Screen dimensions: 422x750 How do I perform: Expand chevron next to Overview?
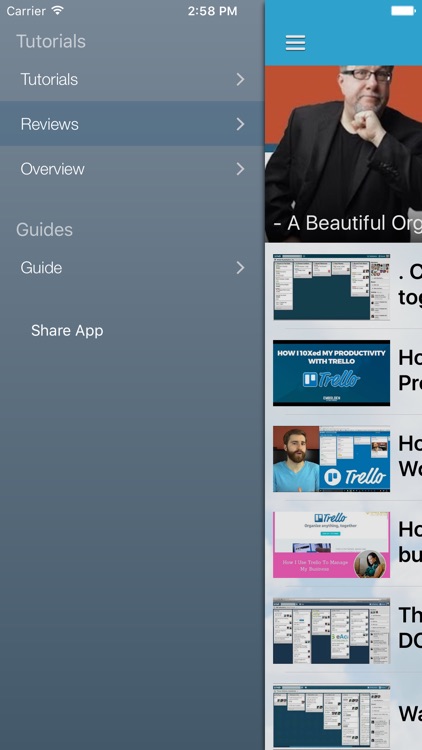(240, 169)
